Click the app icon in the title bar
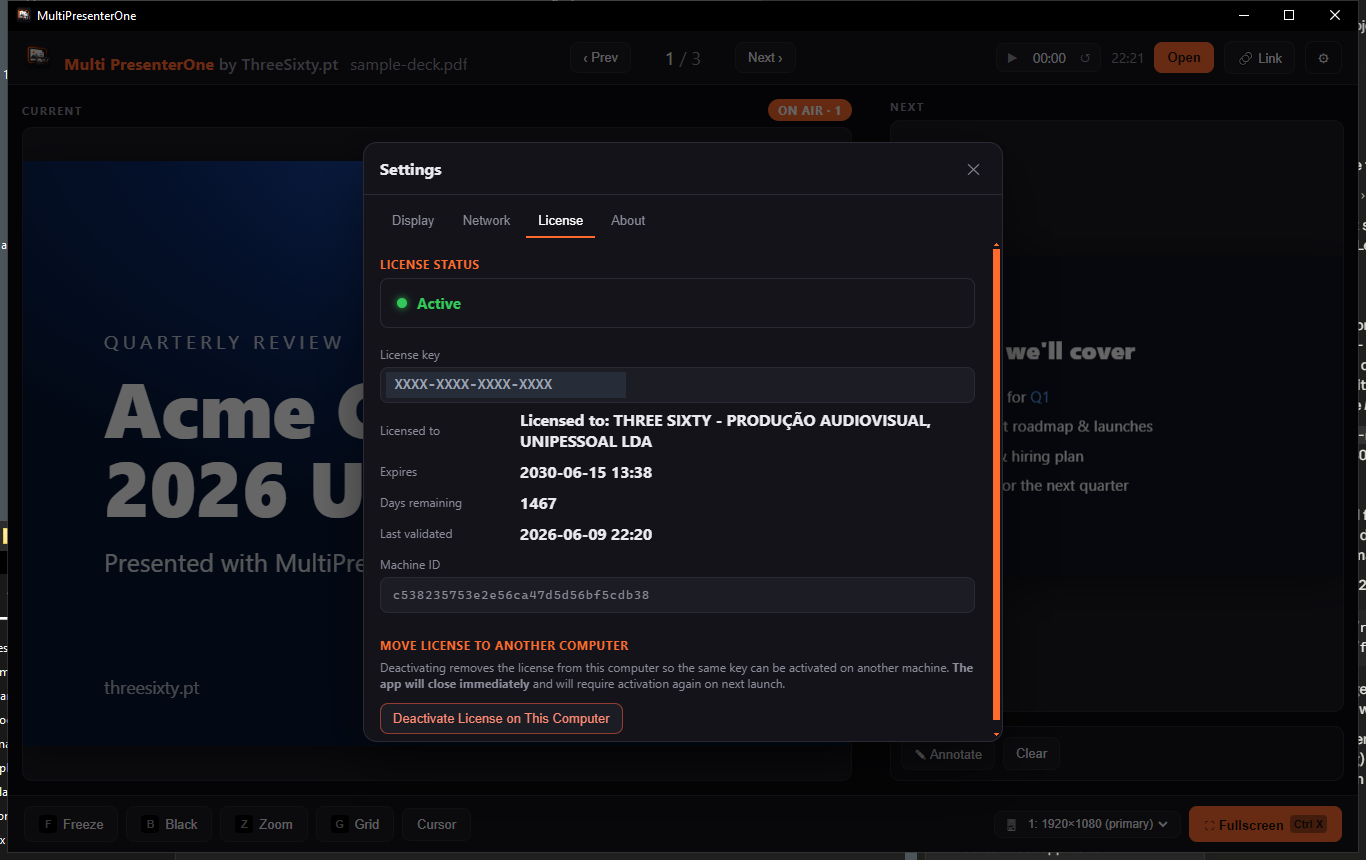 coord(23,15)
